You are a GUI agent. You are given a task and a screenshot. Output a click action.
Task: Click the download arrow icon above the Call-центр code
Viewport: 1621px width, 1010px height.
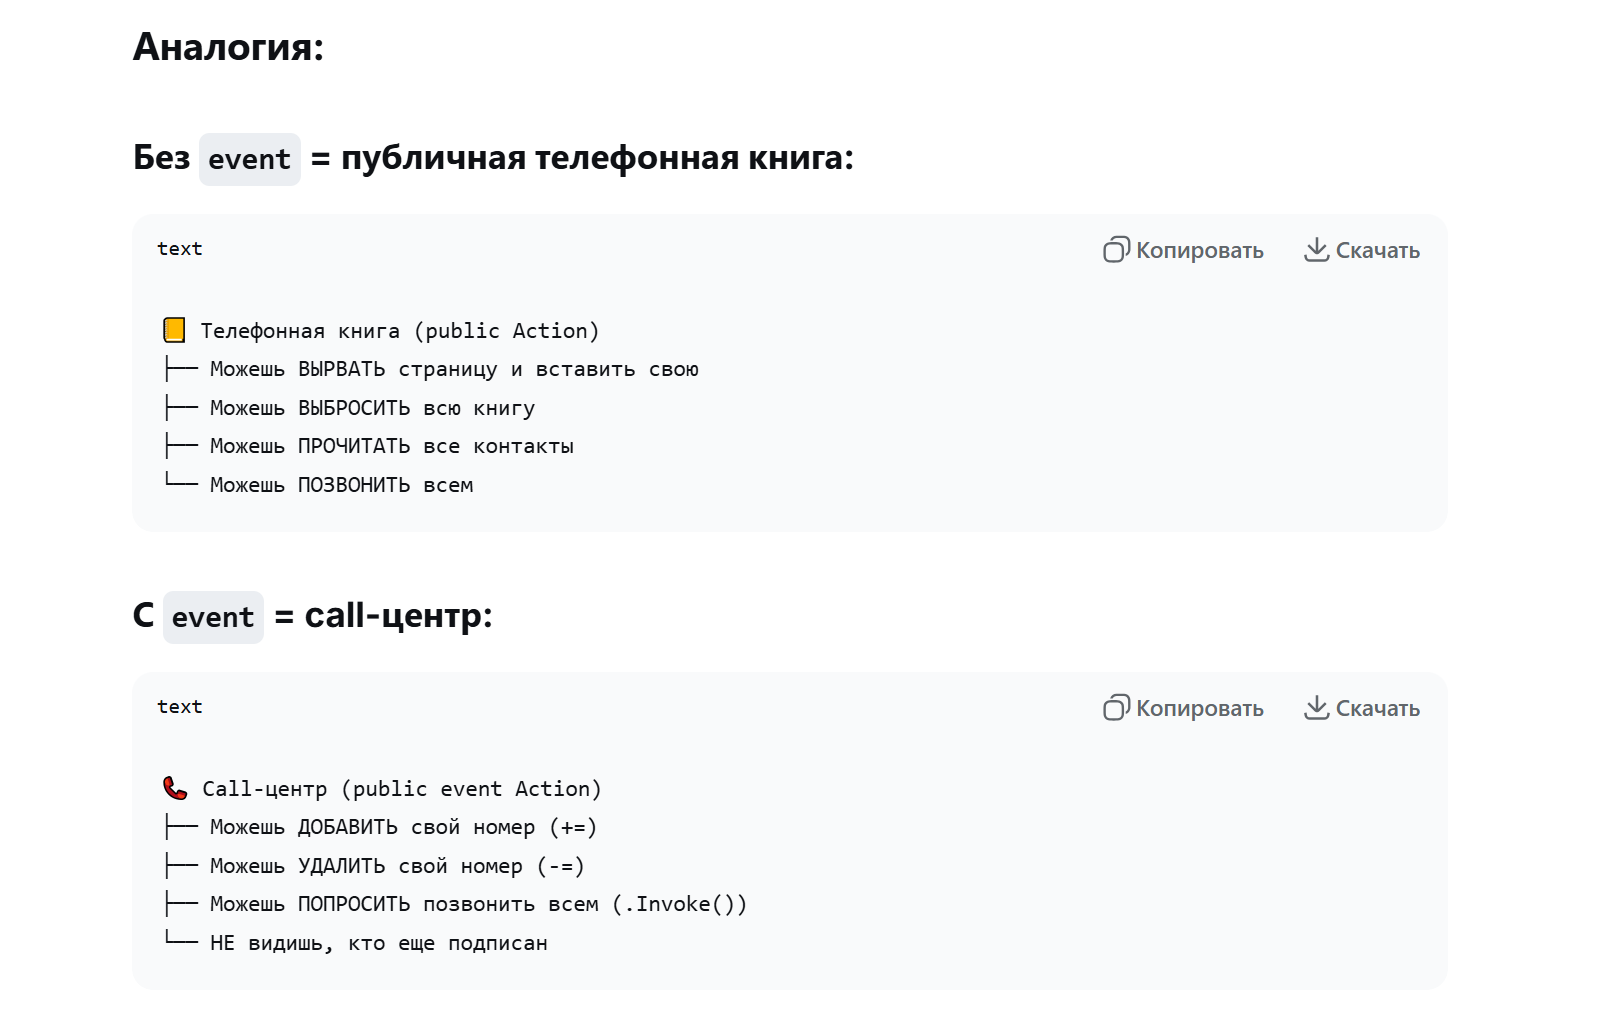pos(1316,707)
